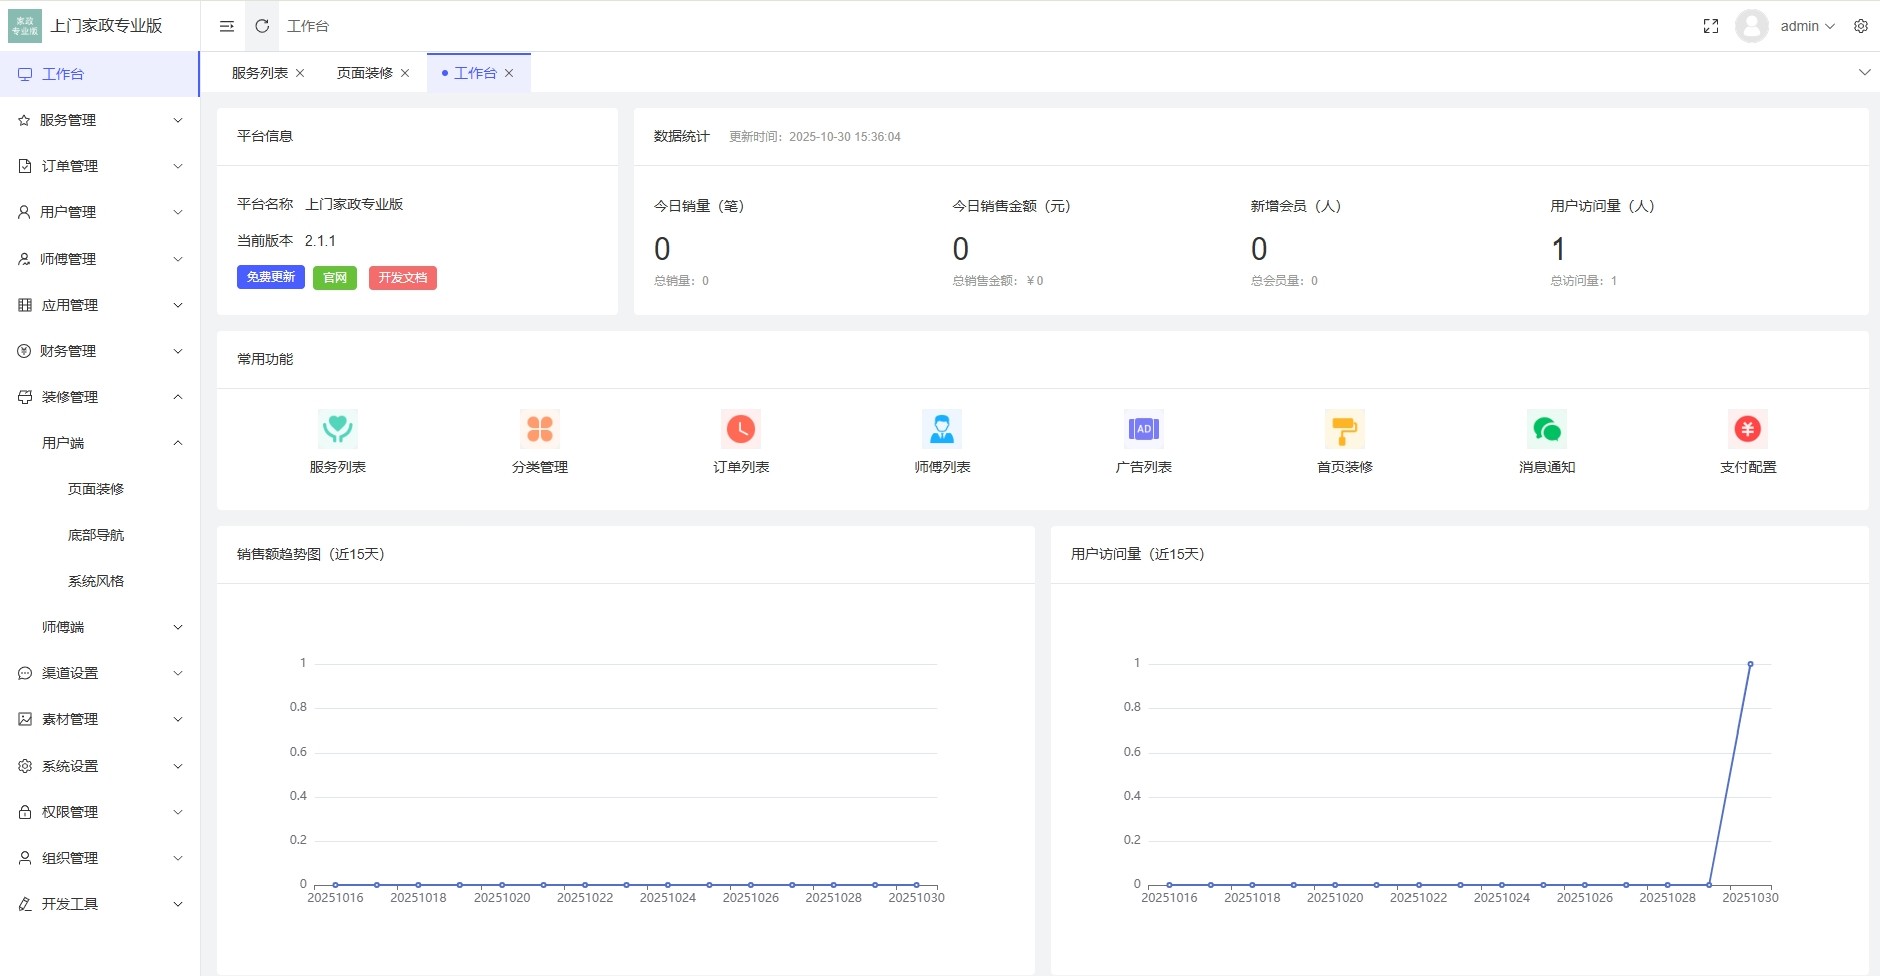Open the 师傅列表 shortcut icon

[942, 429]
